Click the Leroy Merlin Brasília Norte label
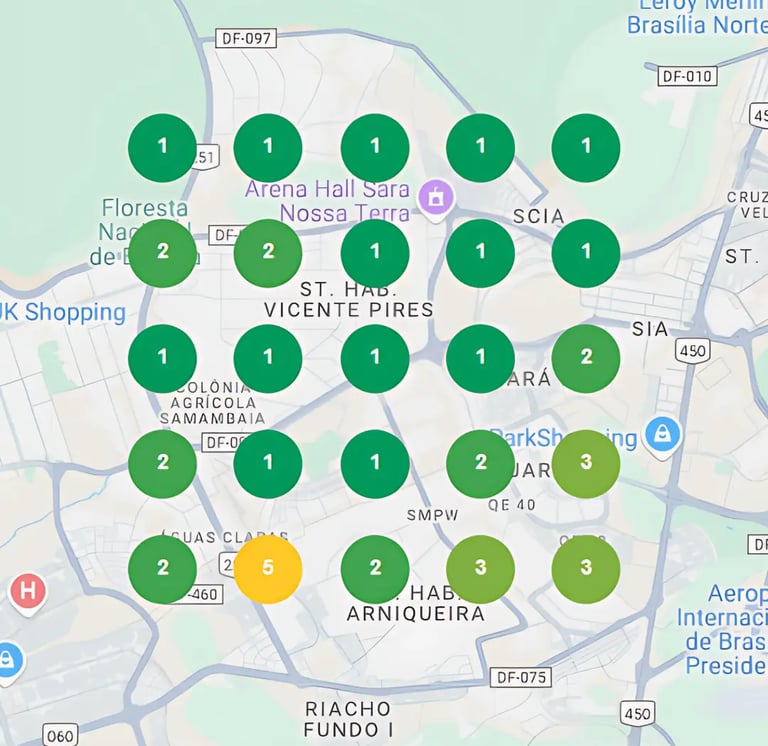This screenshot has width=768, height=746. pyautogui.click(x=697, y=17)
